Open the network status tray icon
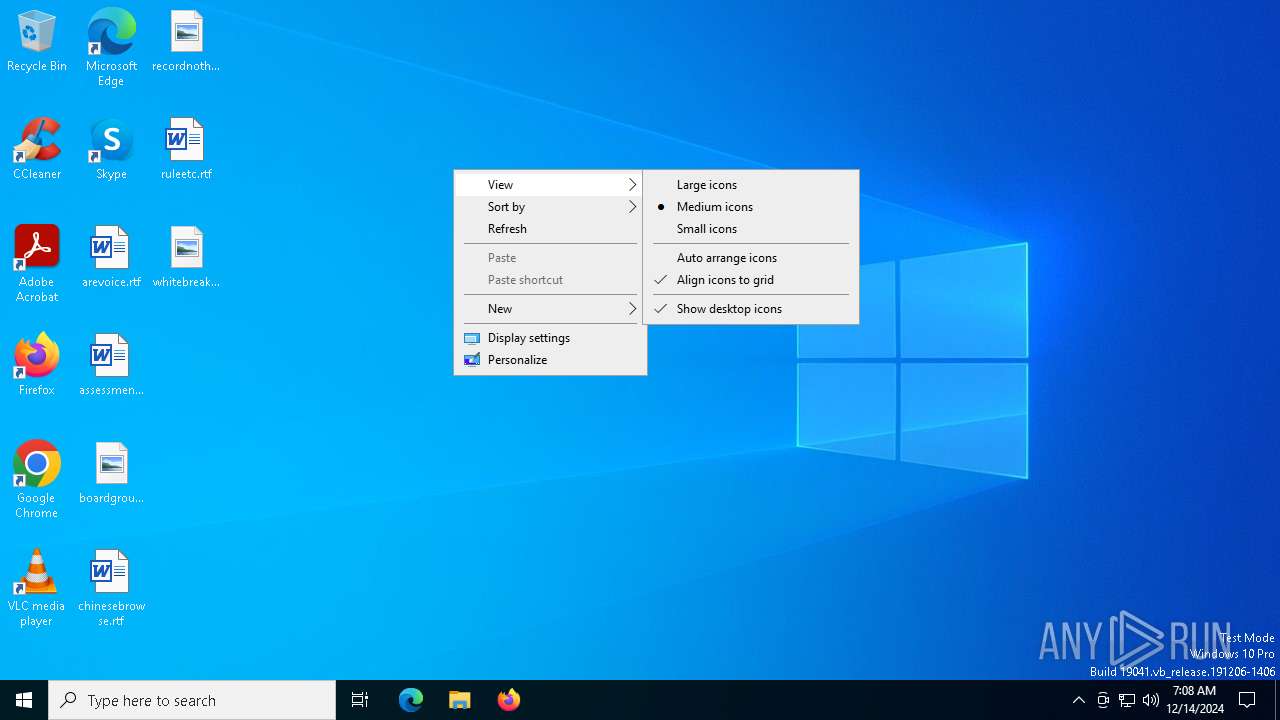The width and height of the screenshot is (1280, 720). click(x=1127, y=700)
